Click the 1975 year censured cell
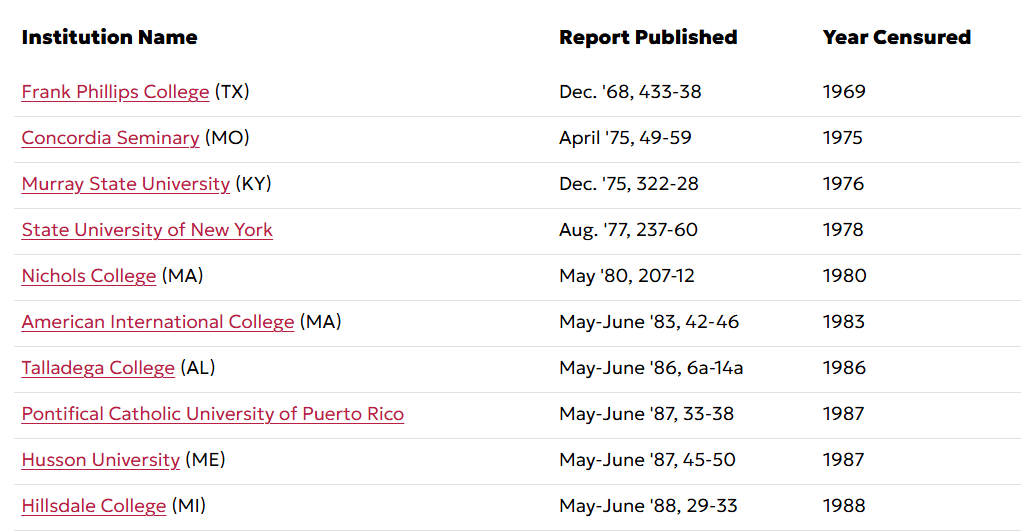Screen dimensions: 1023x531 pos(842,138)
